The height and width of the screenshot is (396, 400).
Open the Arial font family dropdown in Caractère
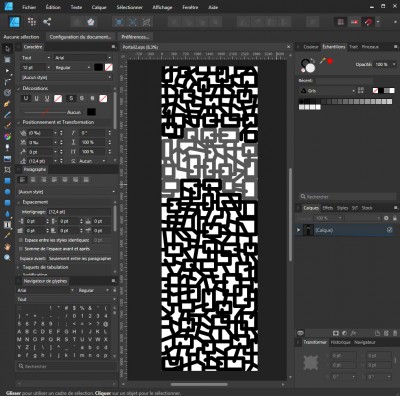point(83,58)
